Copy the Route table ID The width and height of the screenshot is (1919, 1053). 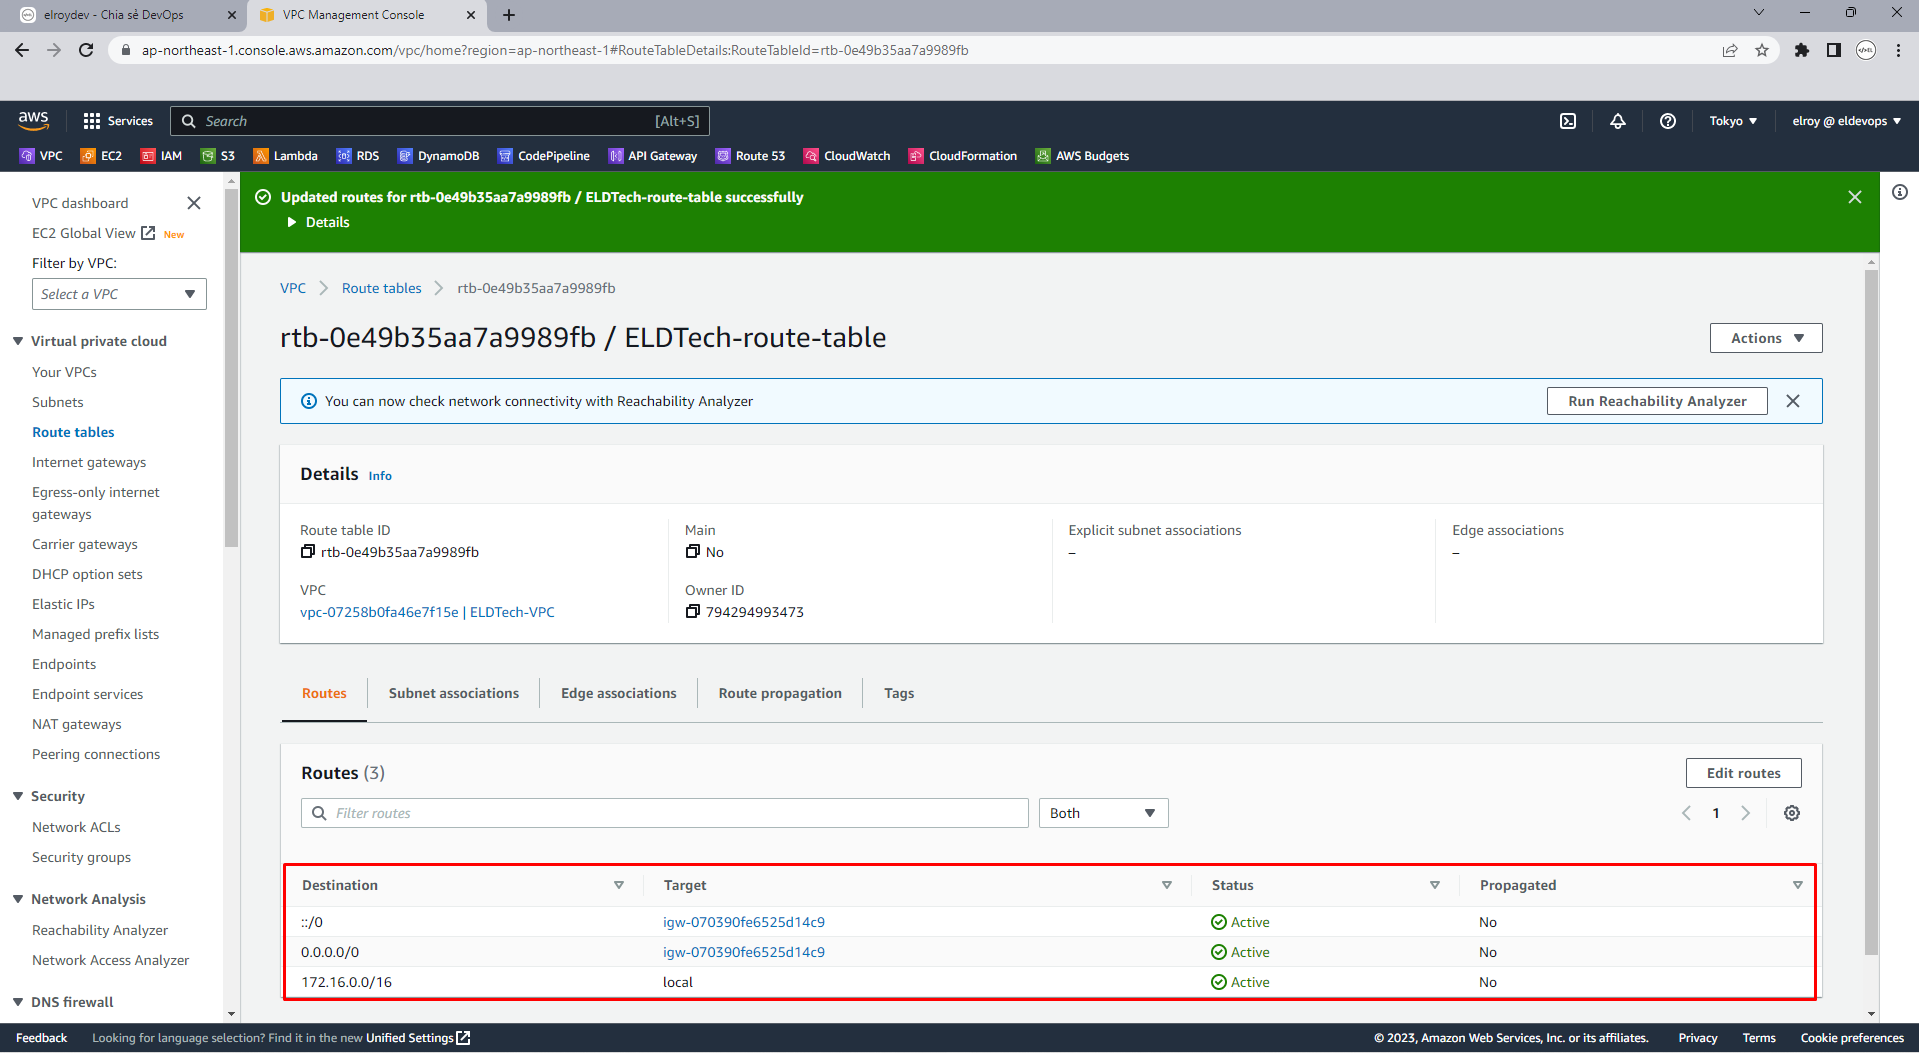click(x=308, y=552)
